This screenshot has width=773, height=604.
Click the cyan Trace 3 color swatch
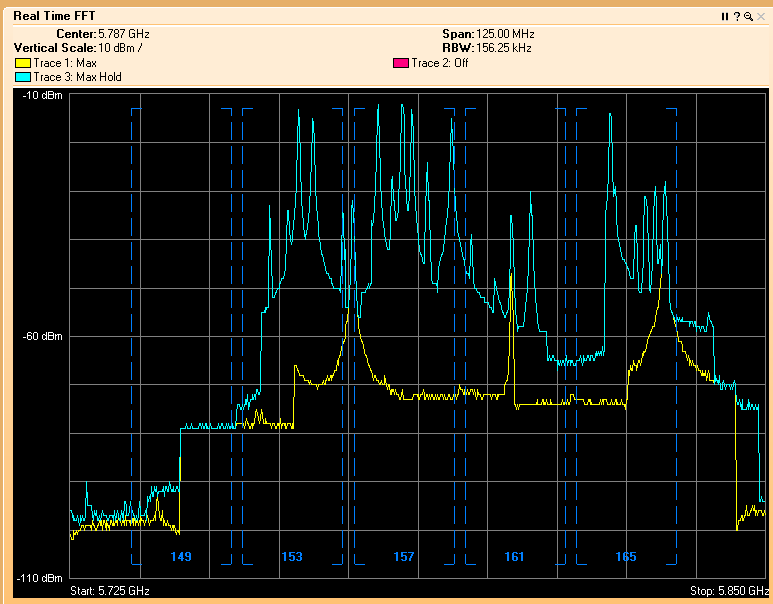coord(23,77)
